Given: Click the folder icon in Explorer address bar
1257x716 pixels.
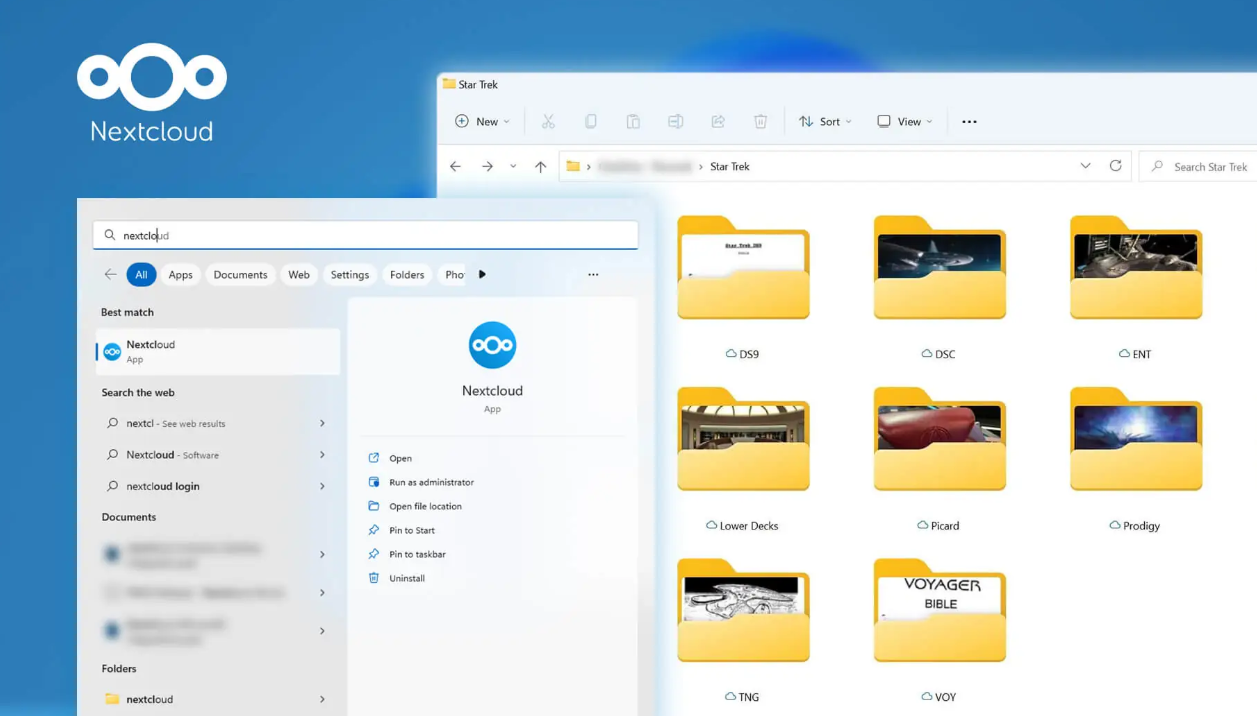Looking at the screenshot, I should pyautogui.click(x=573, y=166).
